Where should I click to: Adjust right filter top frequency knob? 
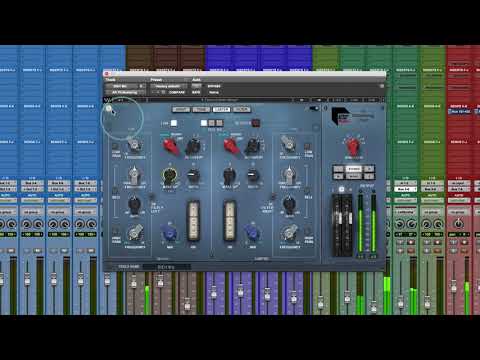pyautogui.click(x=289, y=144)
